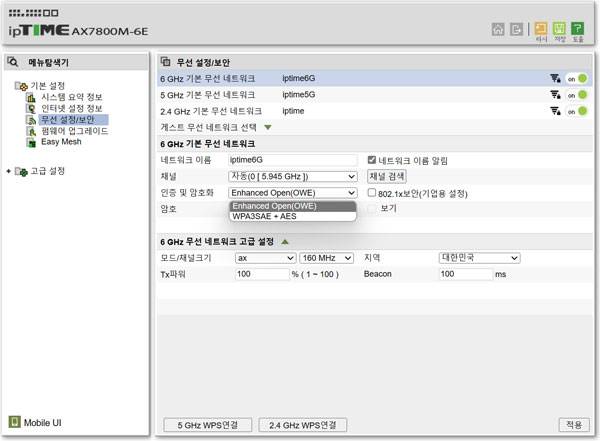Click the menu search magnifier icon

click(x=14, y=62)
